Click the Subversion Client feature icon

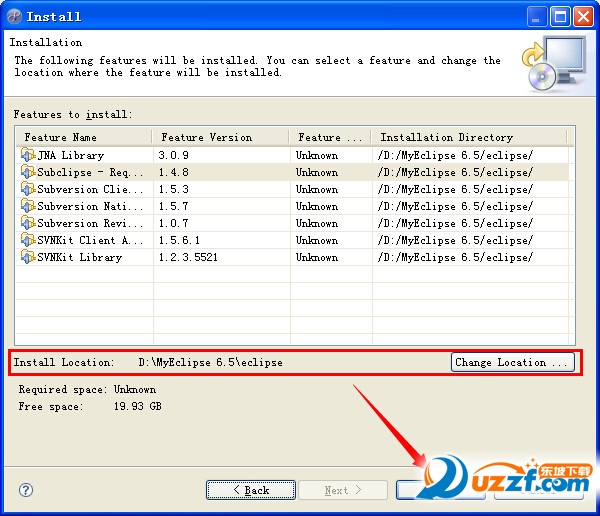click(28, 189)
